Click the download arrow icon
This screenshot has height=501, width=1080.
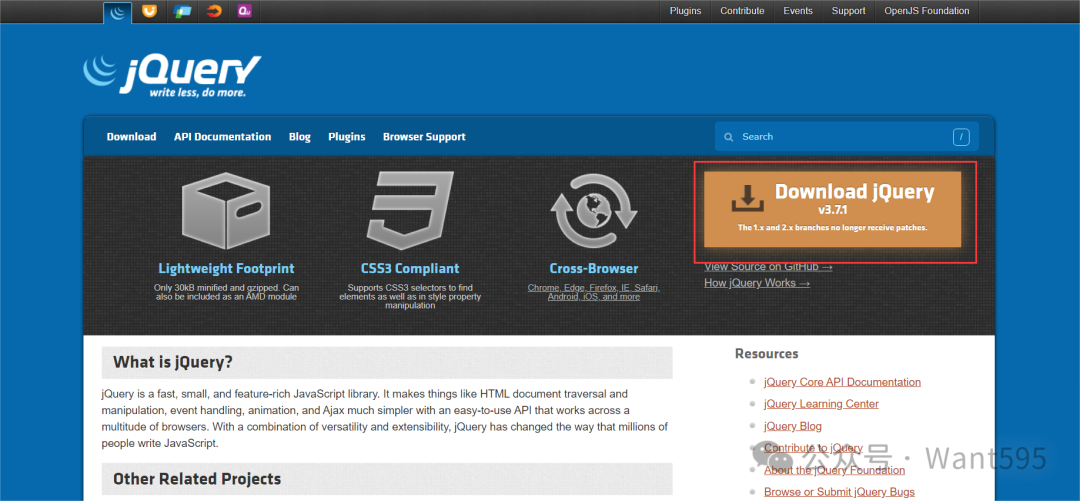tap(748, 198)
